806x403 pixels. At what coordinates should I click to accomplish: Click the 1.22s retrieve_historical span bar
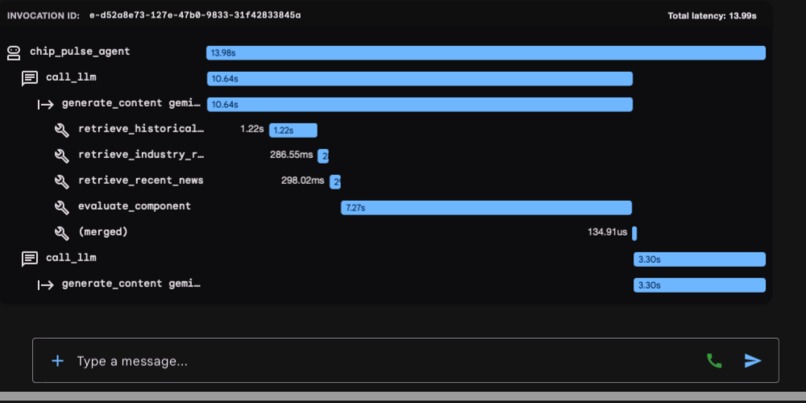point(293,130)
